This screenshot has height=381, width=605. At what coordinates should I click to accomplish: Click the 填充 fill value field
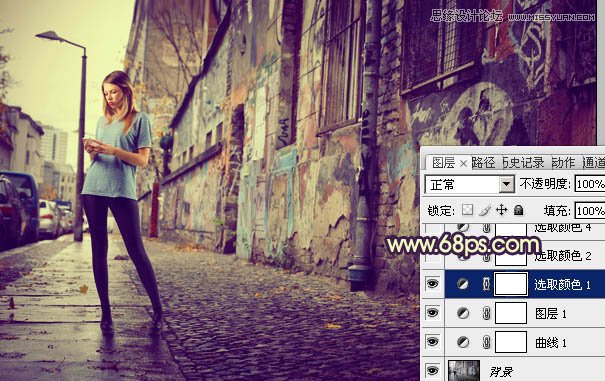[x=590, y=211]
